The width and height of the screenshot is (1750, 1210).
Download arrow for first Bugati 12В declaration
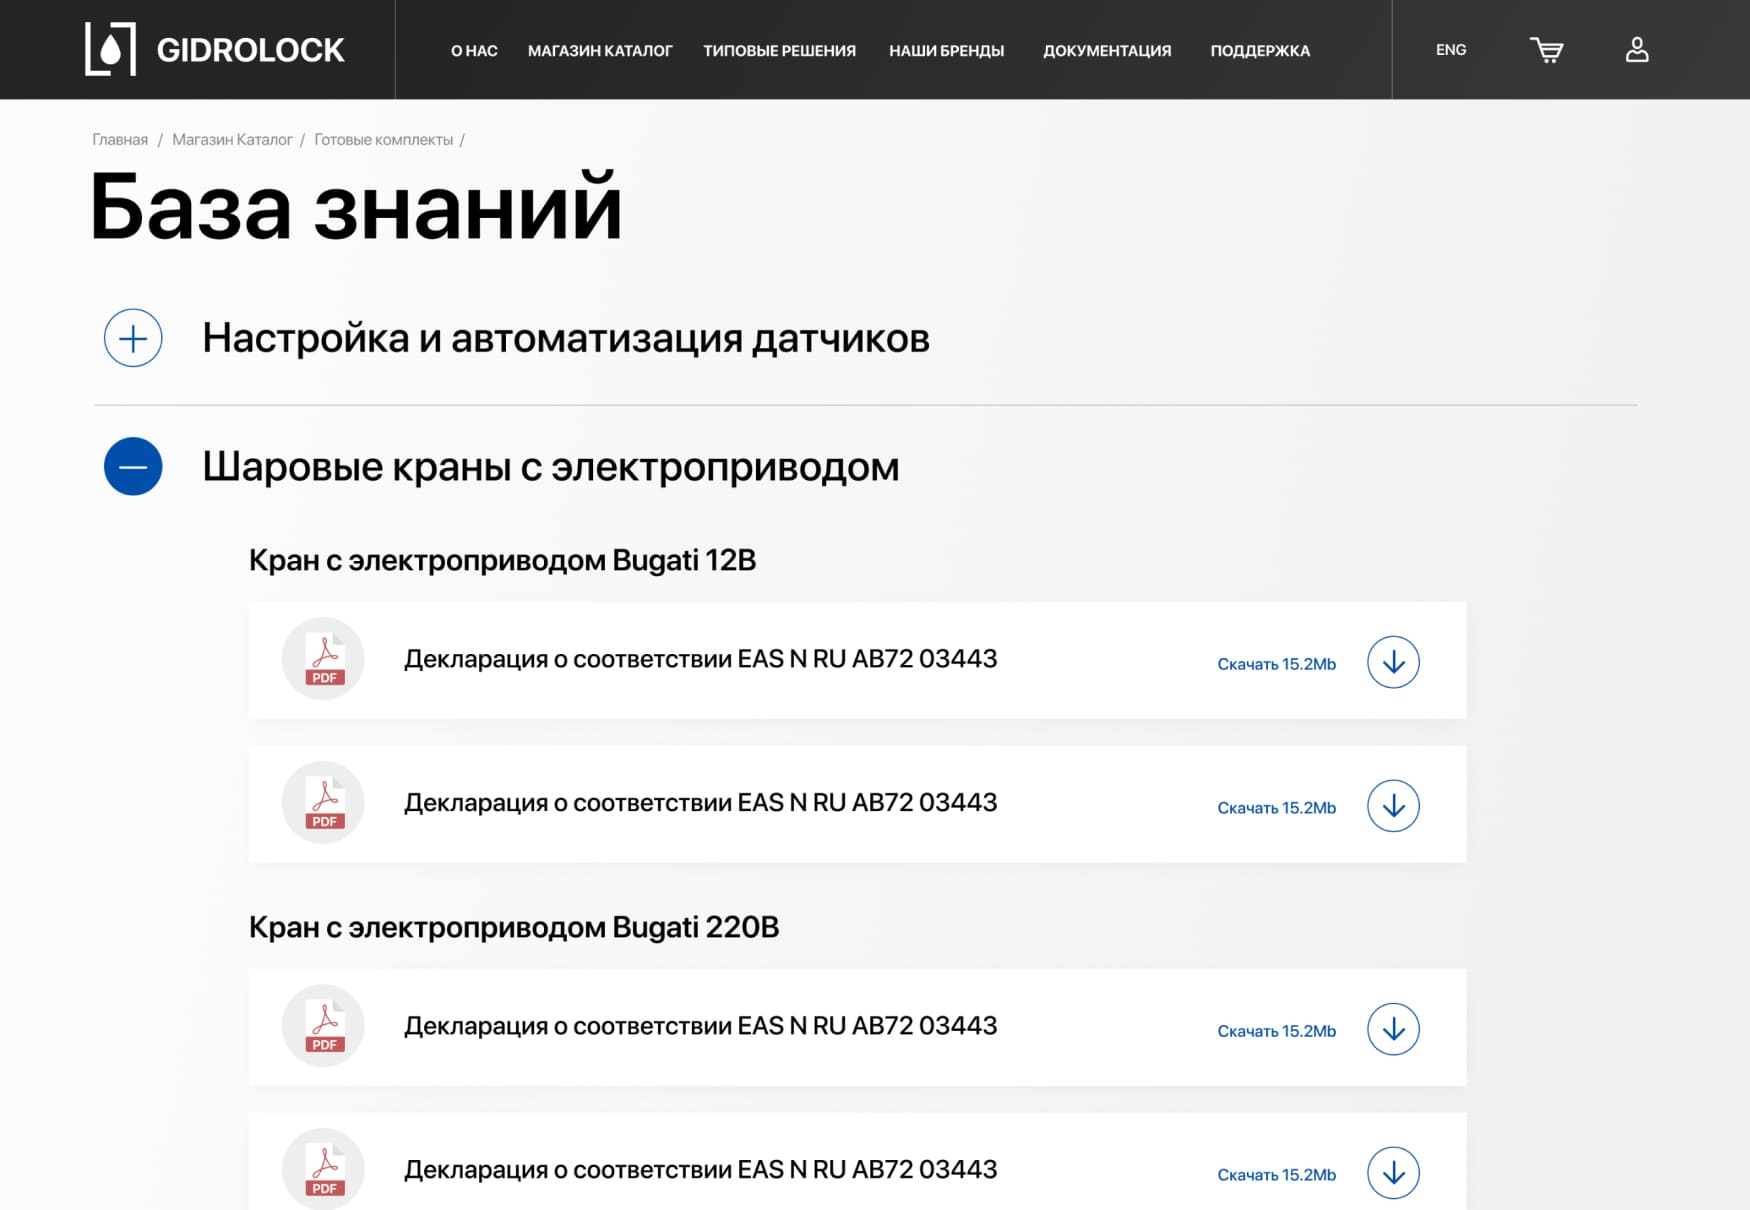[x=1393, y=662]
